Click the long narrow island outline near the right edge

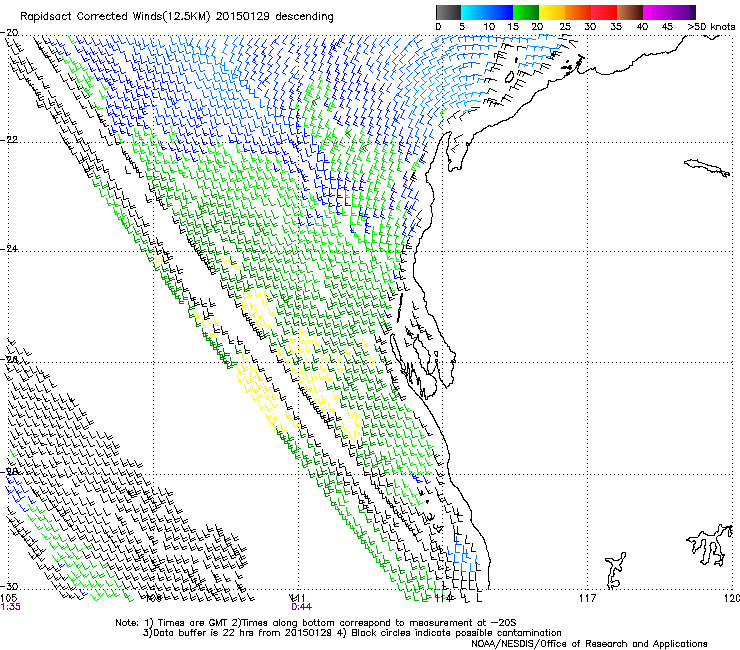(x=707, y=168)
